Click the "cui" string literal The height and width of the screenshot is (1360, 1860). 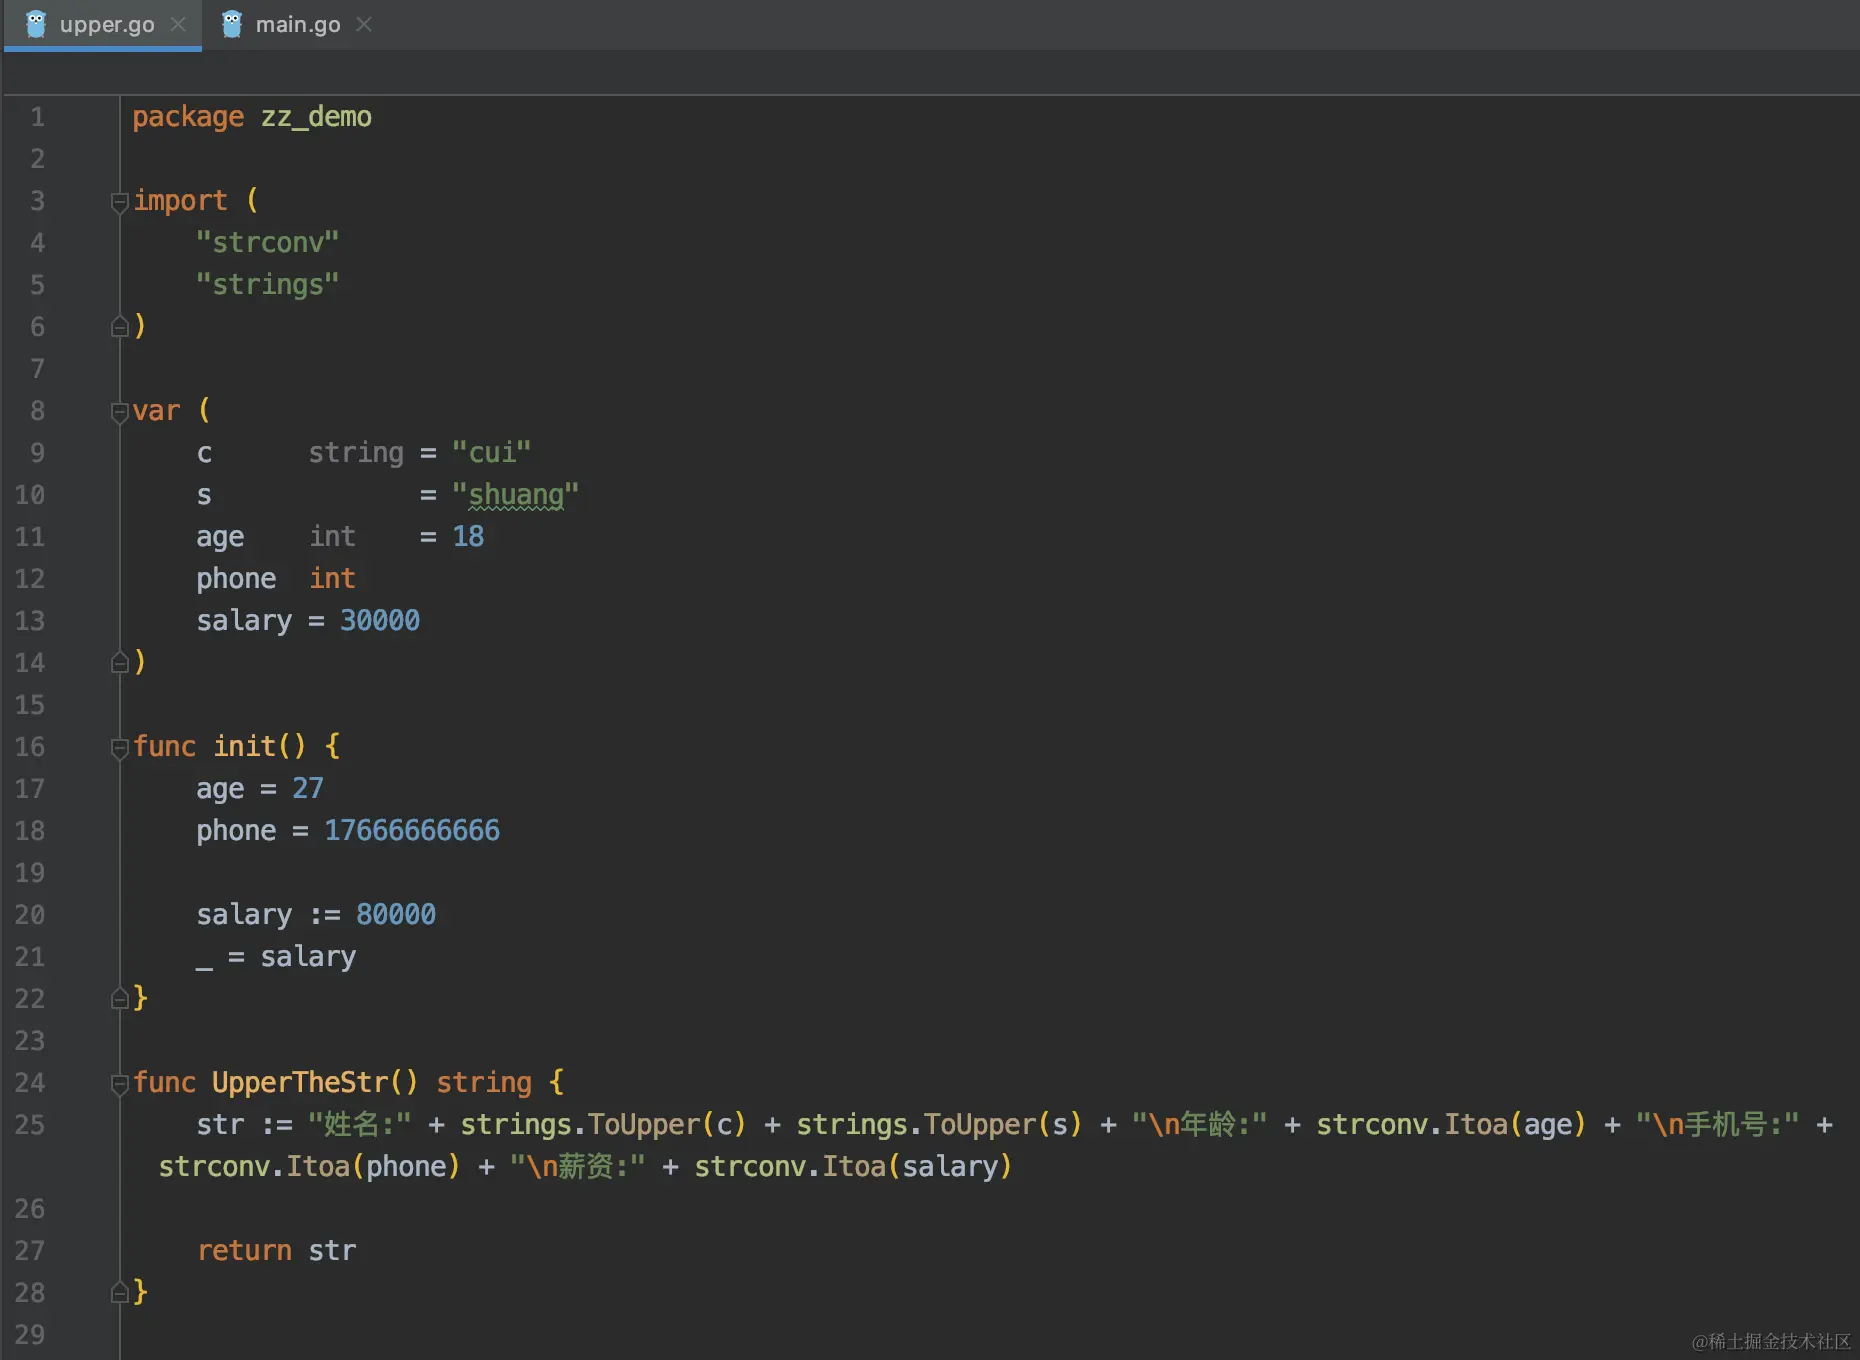pyautogui.click(x=491, y=453)
